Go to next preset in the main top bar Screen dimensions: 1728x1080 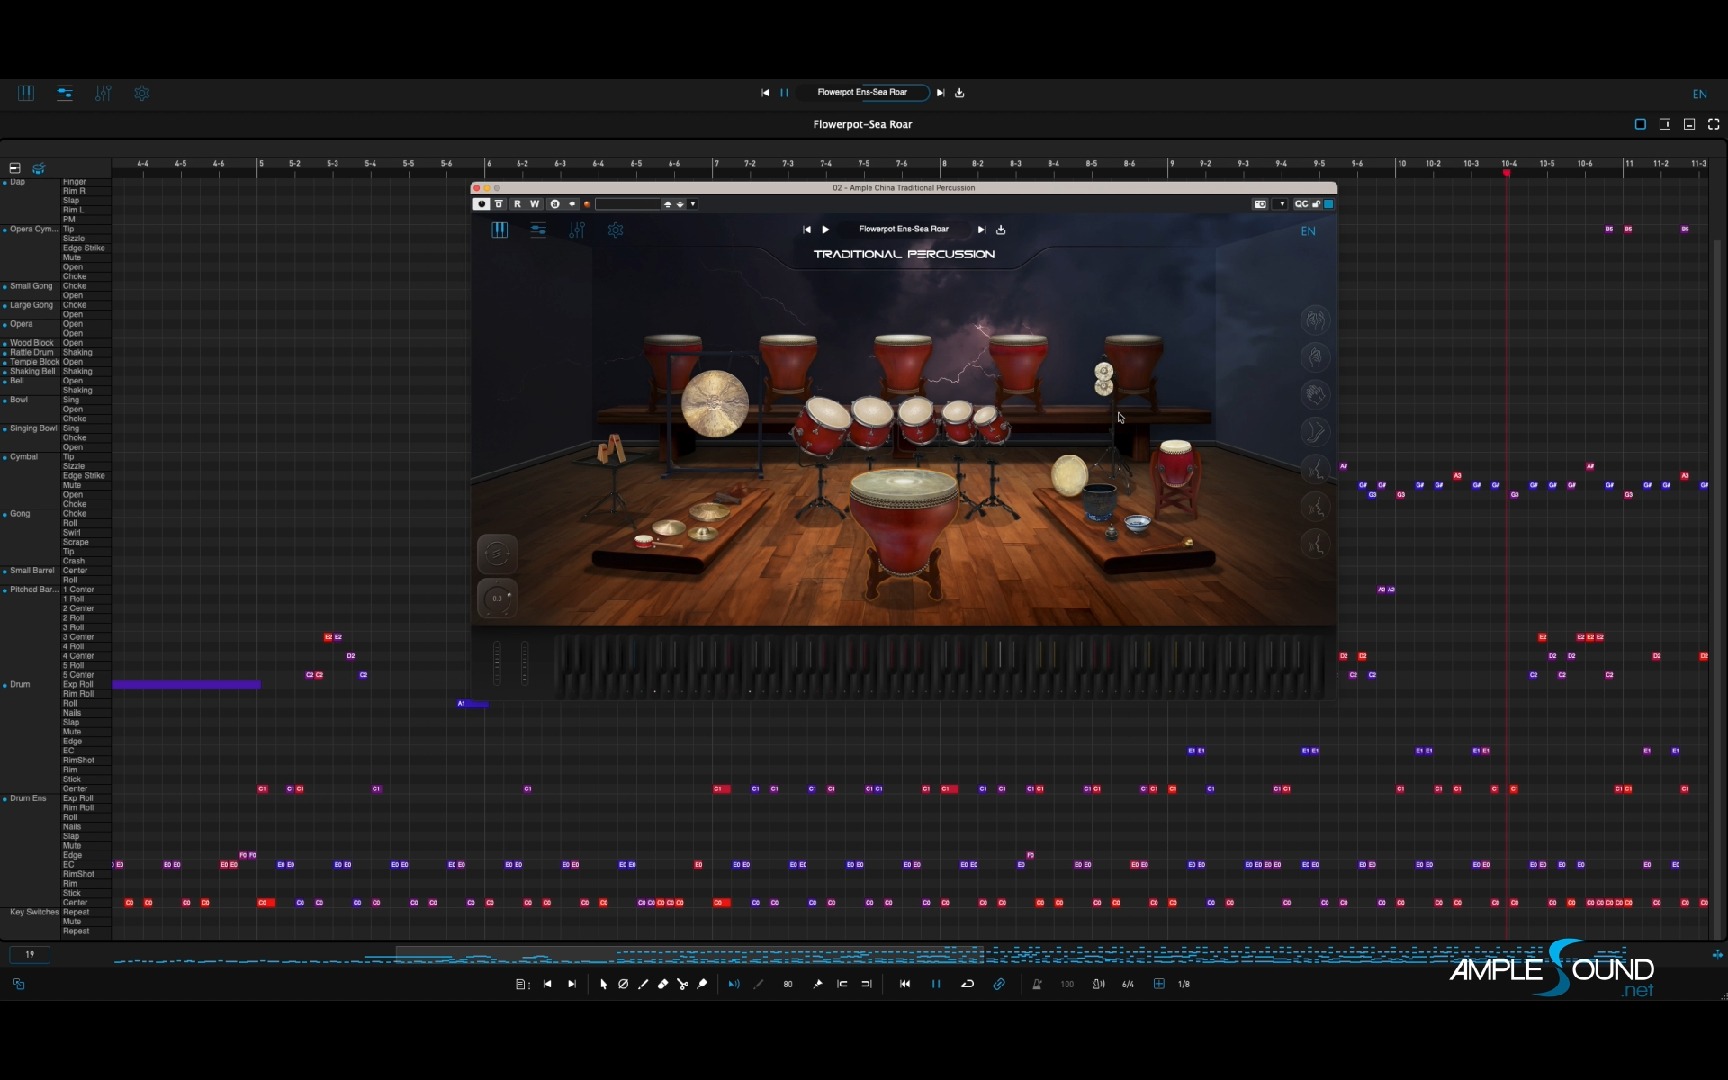point(940,92)
